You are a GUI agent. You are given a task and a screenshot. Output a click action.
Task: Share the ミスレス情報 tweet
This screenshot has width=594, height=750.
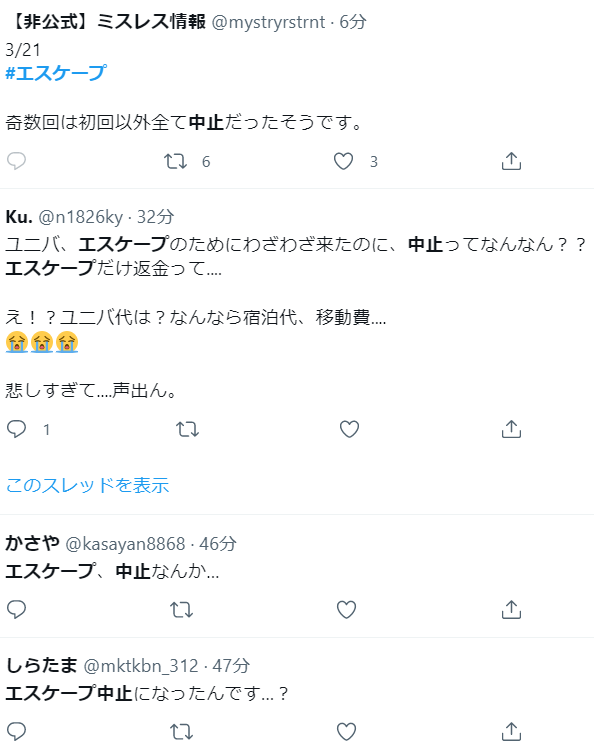point(511,161)
